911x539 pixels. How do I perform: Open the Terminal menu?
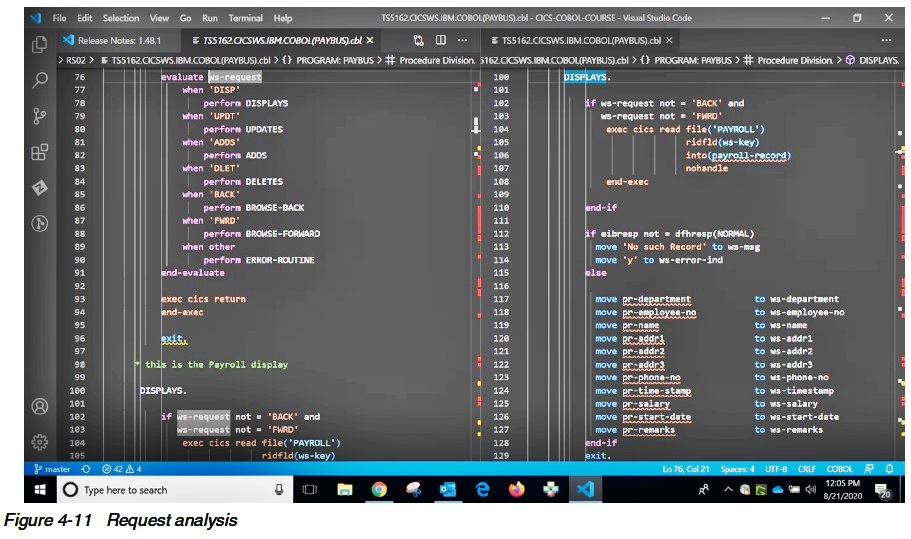pyautogui.click(x=246, y=18)
